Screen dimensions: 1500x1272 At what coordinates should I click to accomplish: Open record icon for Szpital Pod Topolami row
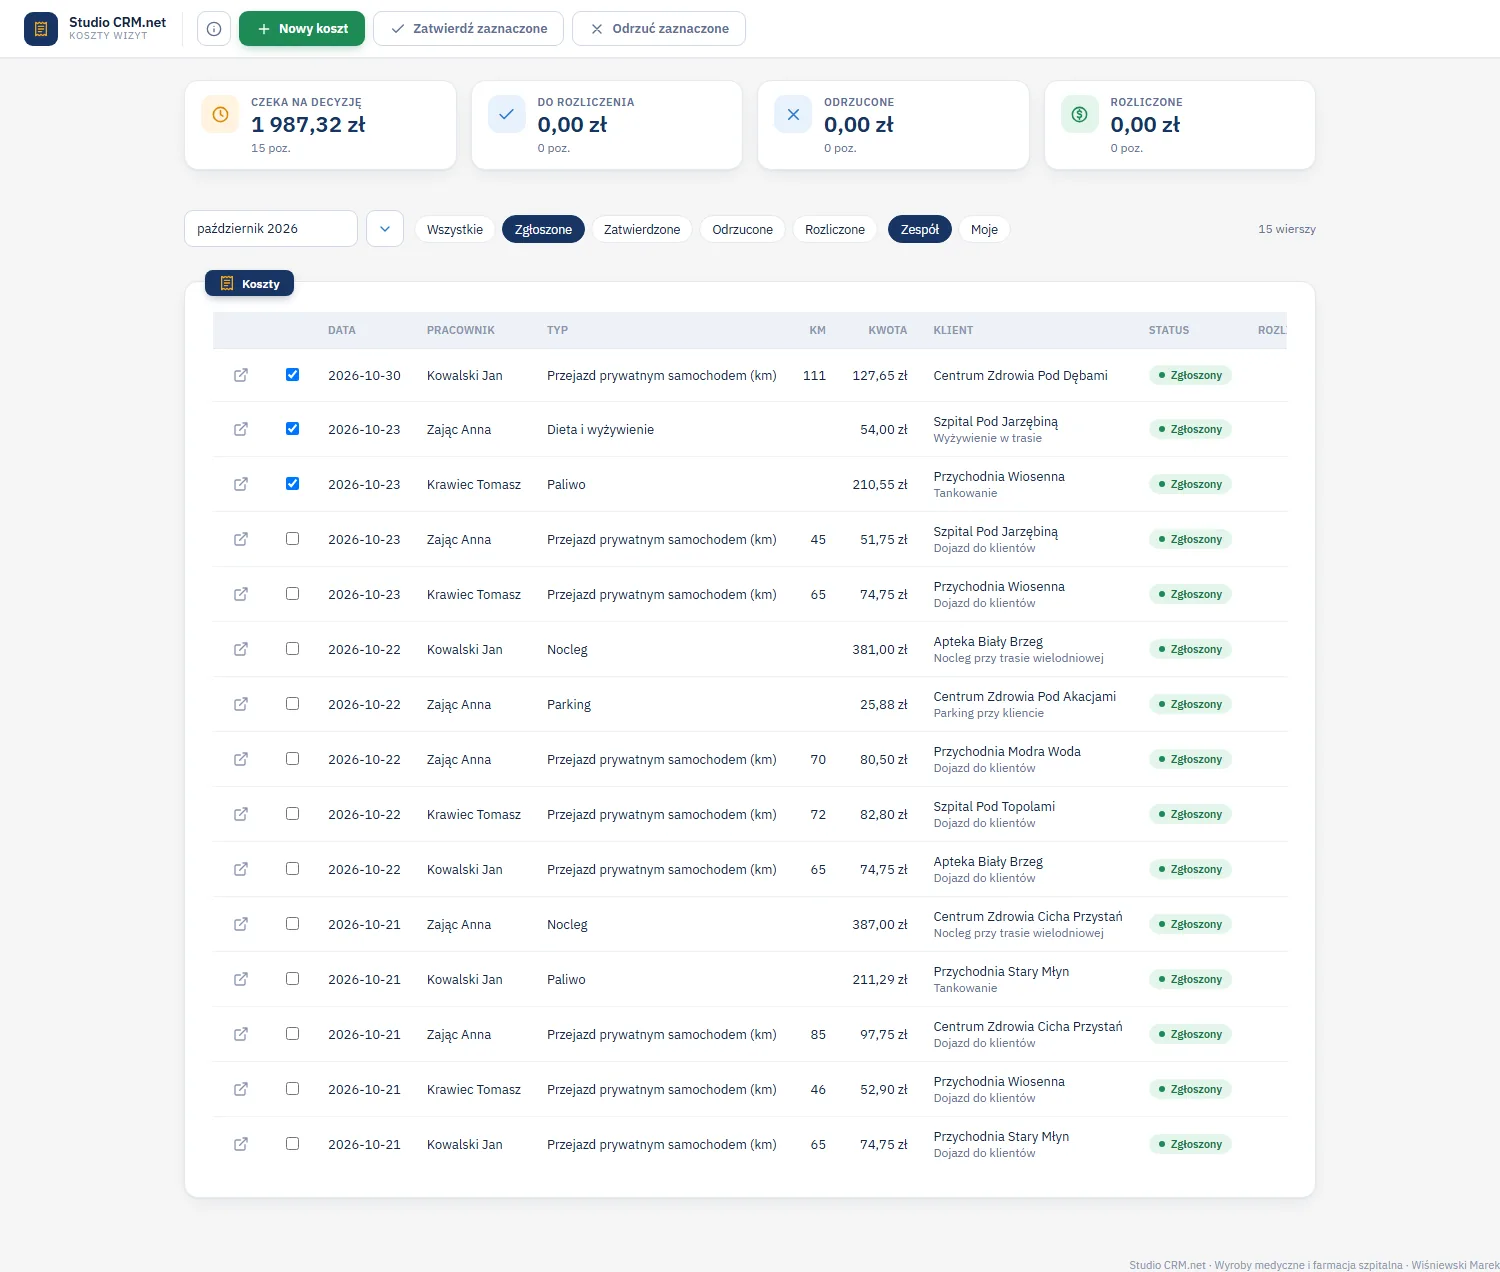coord(241,814)
